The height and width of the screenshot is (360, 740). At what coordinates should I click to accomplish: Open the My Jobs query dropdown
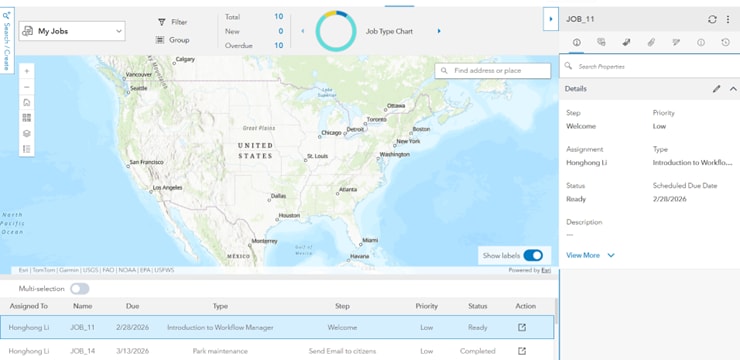(72, 31)
